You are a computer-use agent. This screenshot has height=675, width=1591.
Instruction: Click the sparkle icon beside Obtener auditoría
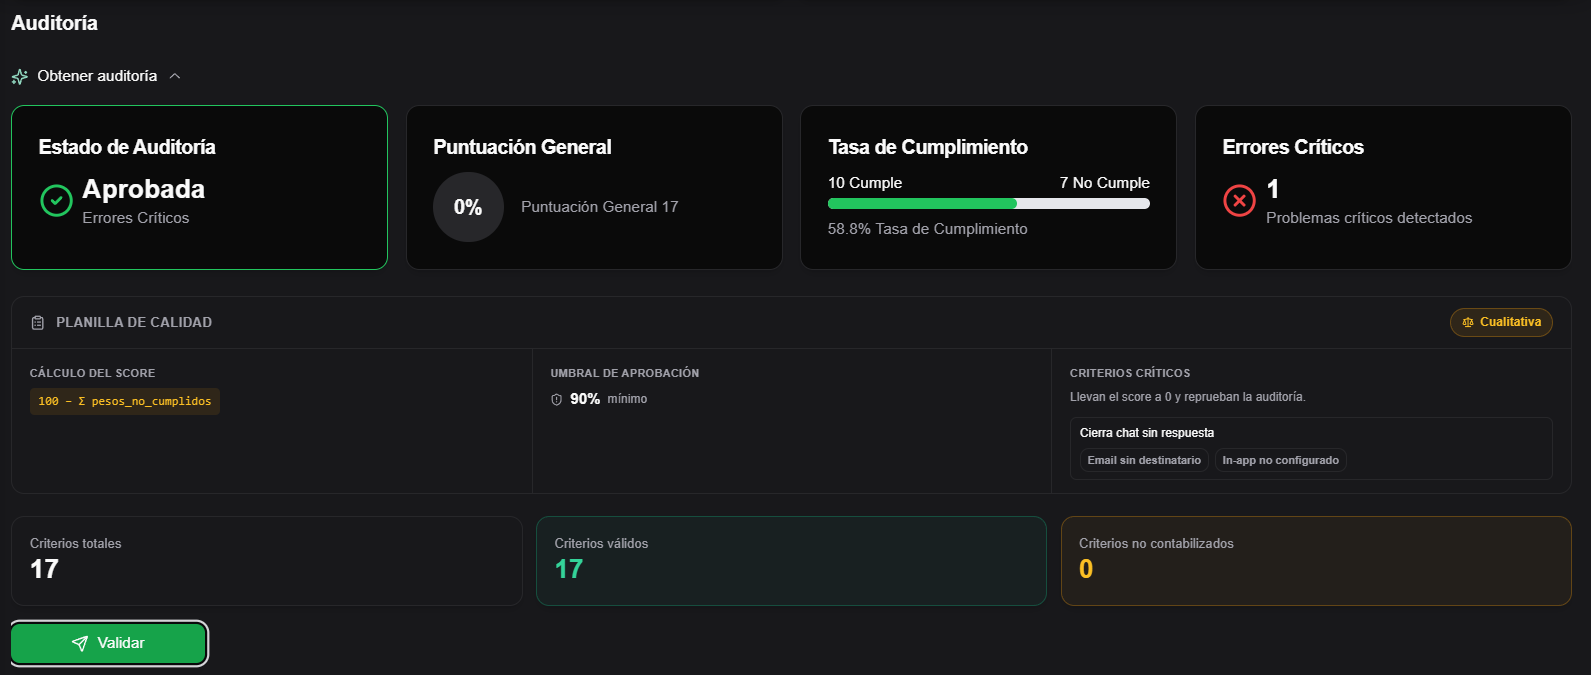(19, 77)
